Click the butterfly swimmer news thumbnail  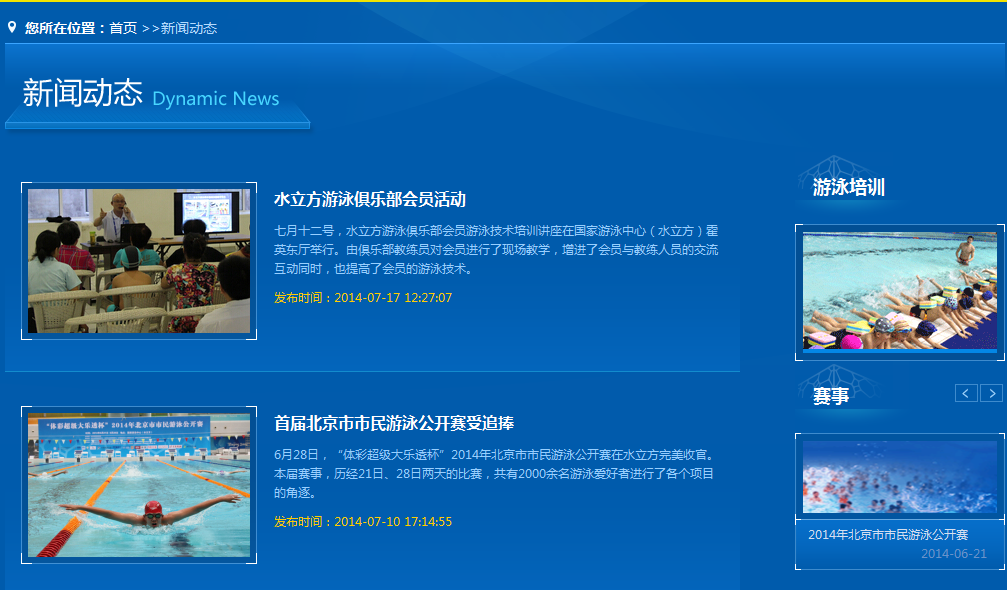139,485
